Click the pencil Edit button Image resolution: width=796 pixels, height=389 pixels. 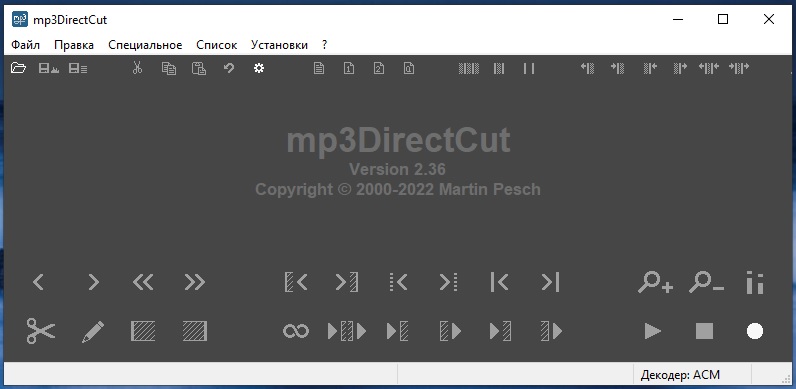(93, 332)
